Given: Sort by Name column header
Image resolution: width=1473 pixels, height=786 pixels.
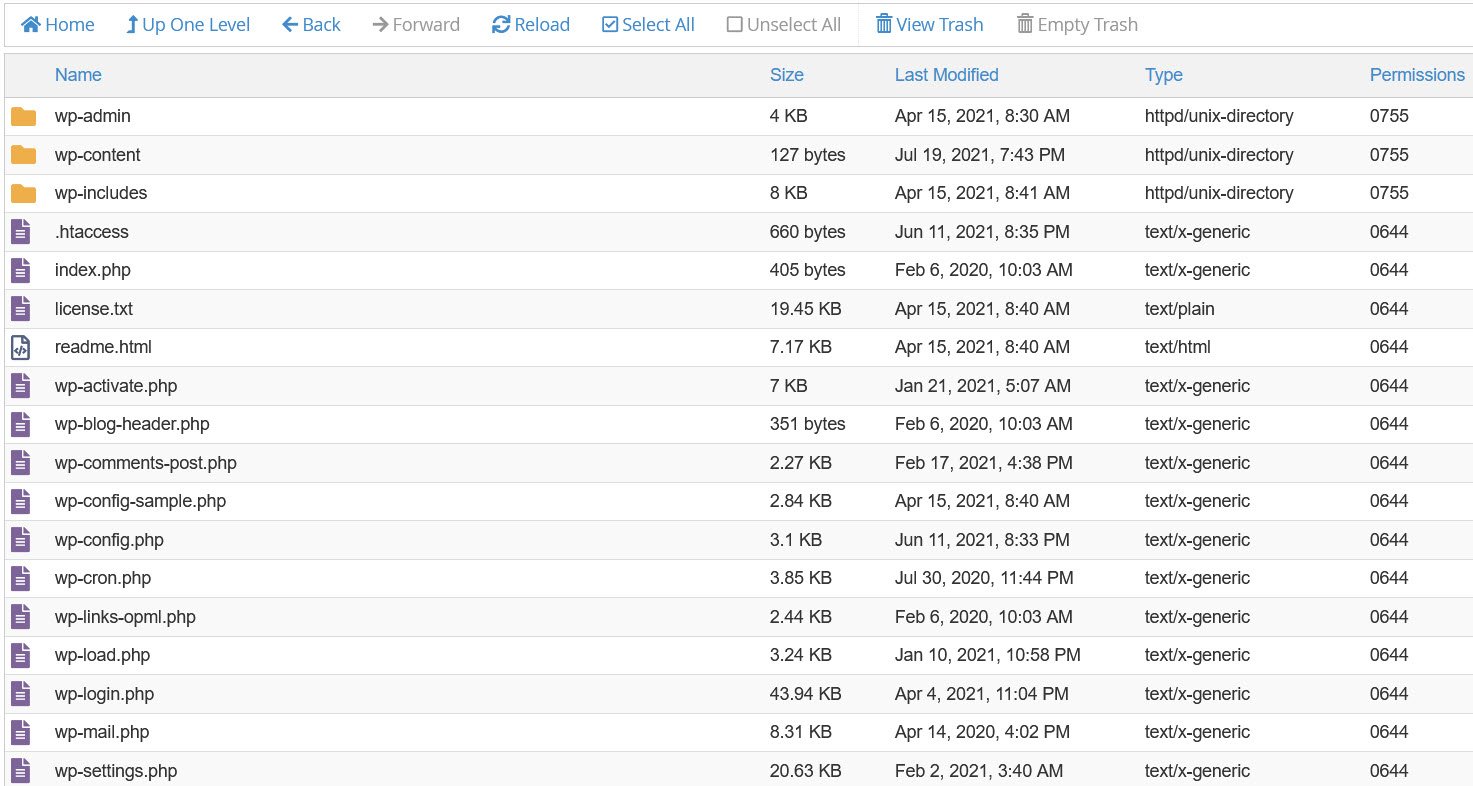Looking at the screenshot, I should (x=78, y=75).
